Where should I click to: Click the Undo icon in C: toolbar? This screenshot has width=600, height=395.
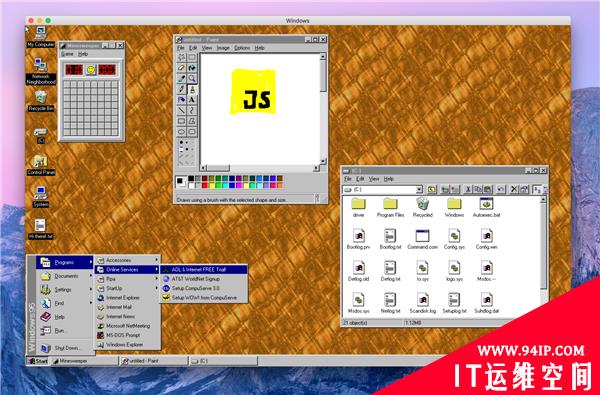pos(501,189)
